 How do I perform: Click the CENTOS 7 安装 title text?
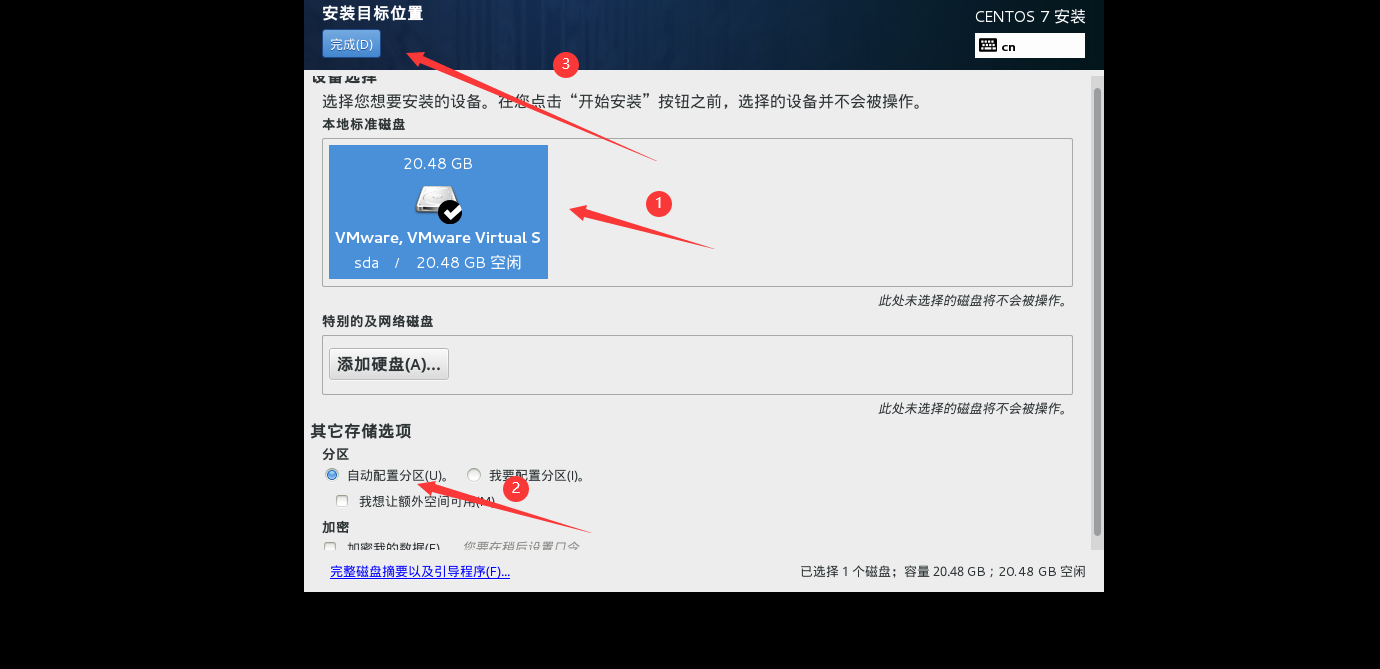tap(1030, 16)
